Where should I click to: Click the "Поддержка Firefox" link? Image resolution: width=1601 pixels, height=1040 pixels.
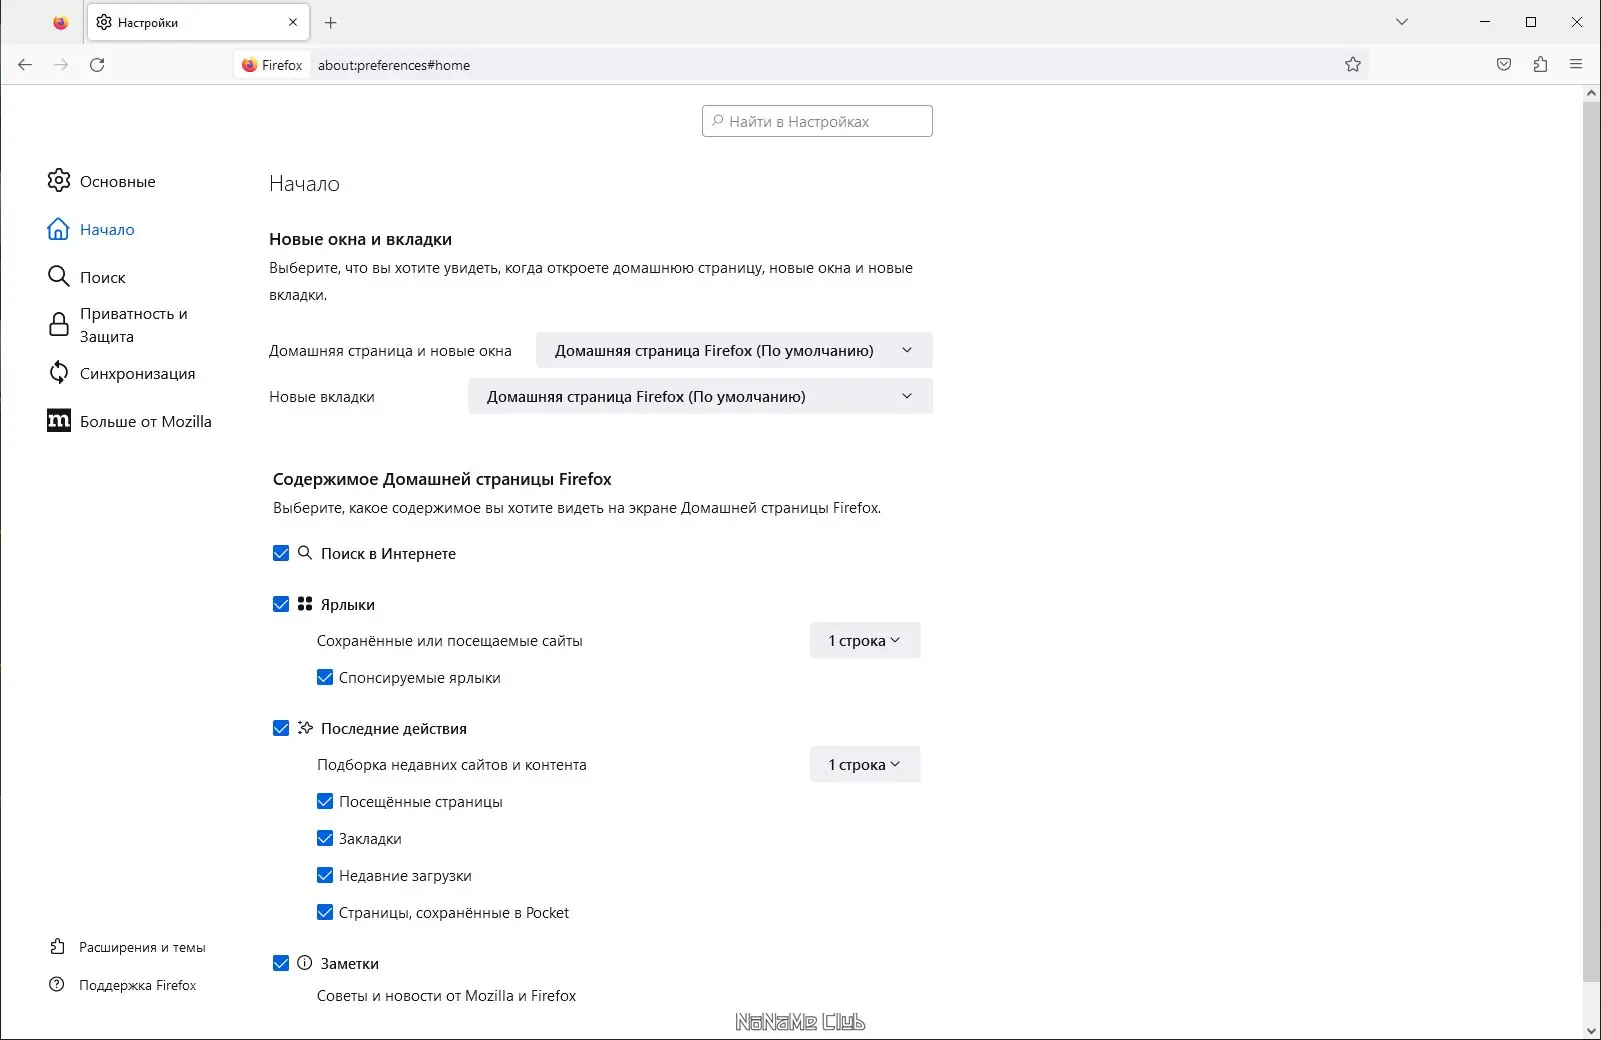(137, 985)
